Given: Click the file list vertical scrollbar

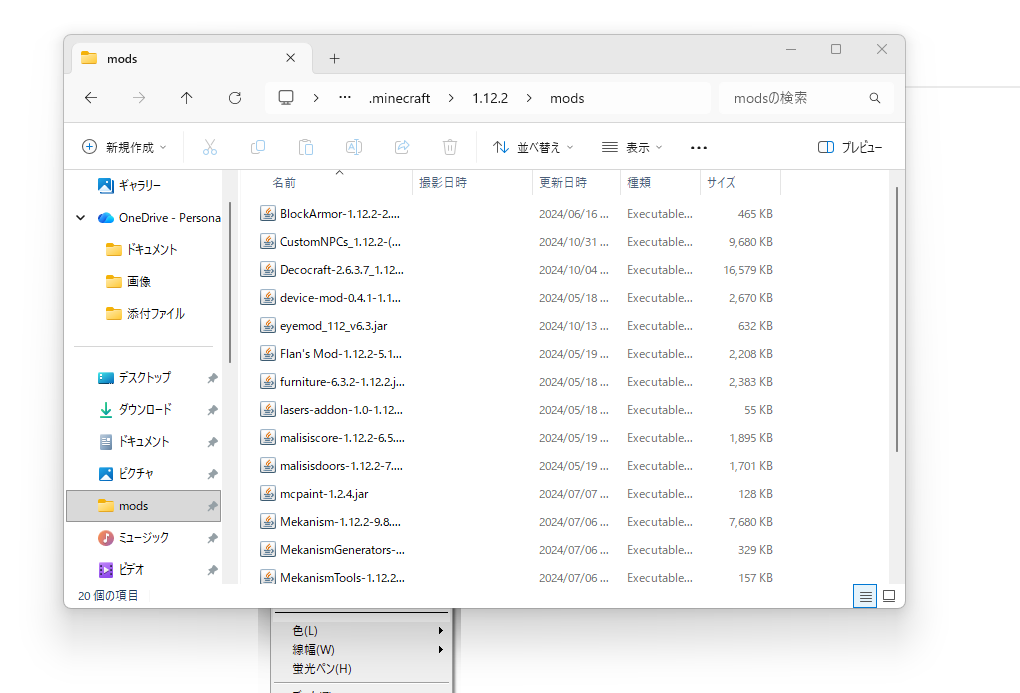Looking at the screenshot, I should click(897, 320).
